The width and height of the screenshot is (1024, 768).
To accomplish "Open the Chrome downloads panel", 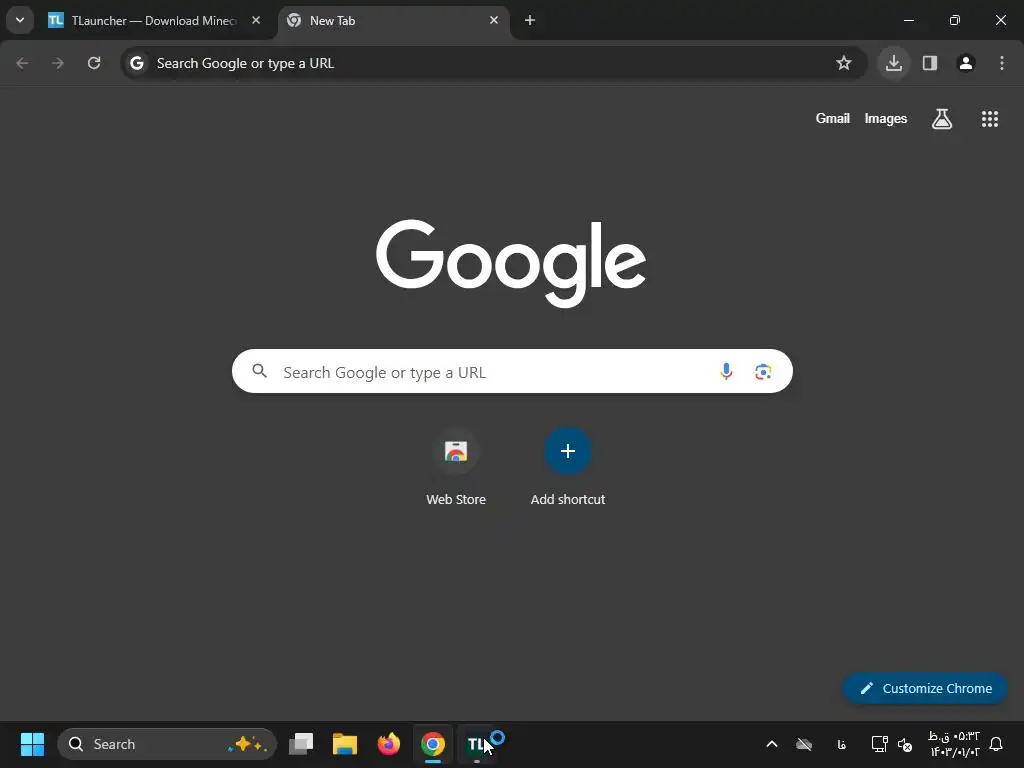I will pos(894,63).
